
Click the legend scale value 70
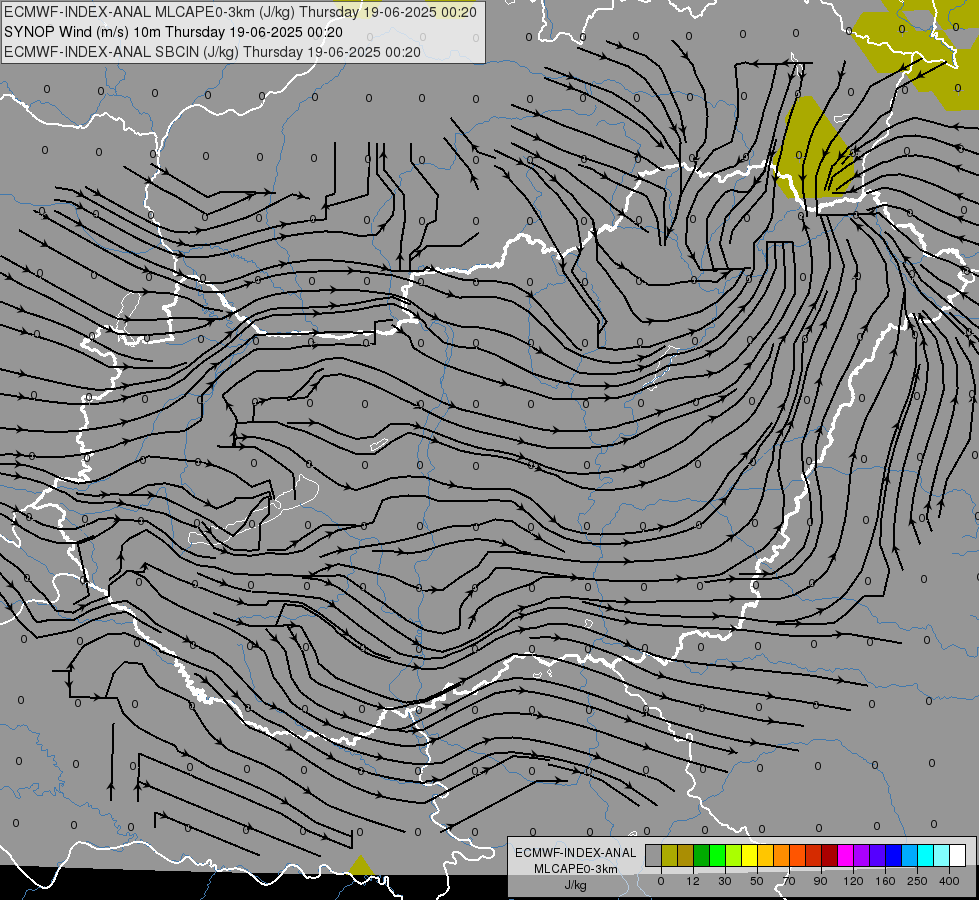tap(789, 881)
